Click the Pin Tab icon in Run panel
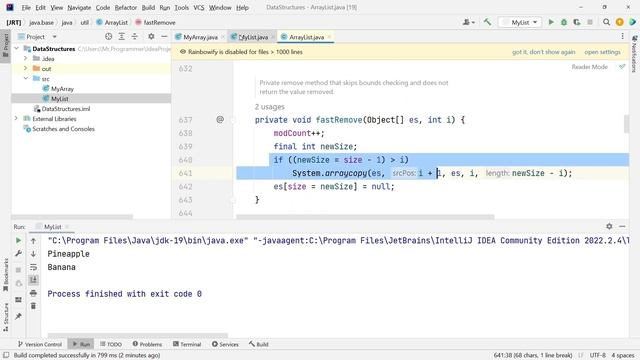640x360 pixels. point(18,316)
